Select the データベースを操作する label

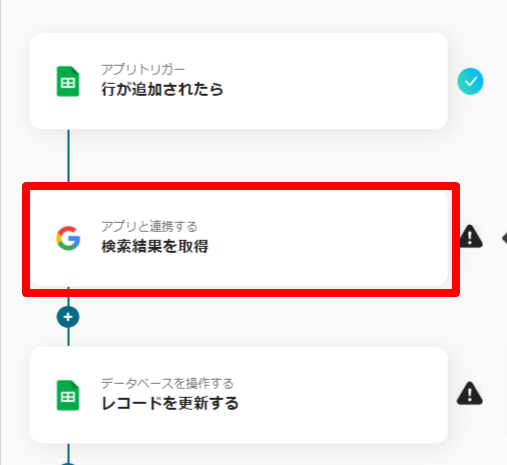167,383
